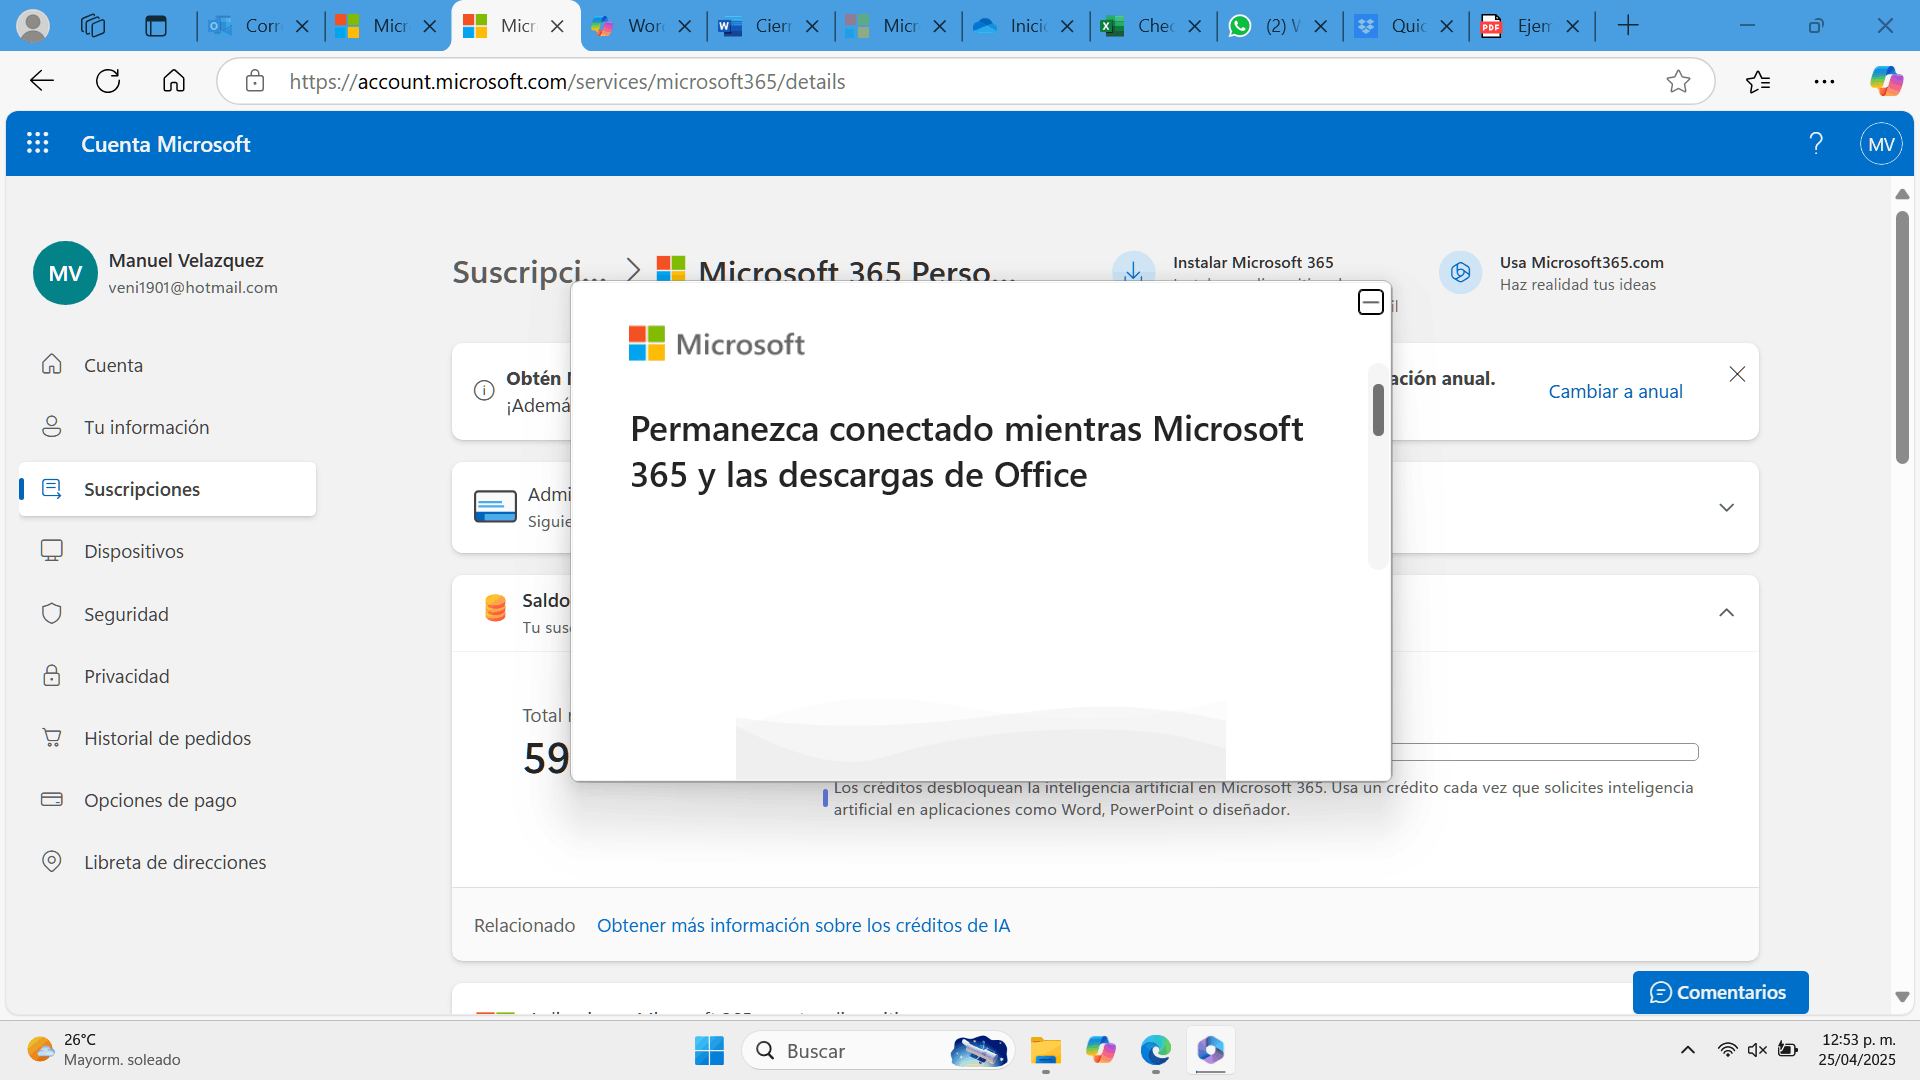Select Opciones de pago menu item
This screenshot has height=1080, width=1920.
click(160, 800)
